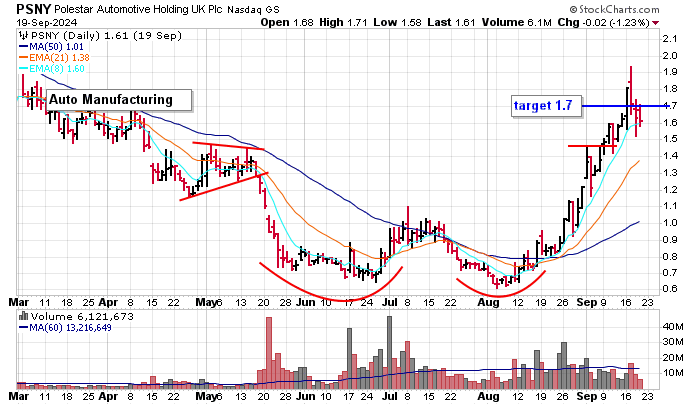Click the 10M label on the volume axis
This screenshot has width=700, height=405.
(673, 373)
